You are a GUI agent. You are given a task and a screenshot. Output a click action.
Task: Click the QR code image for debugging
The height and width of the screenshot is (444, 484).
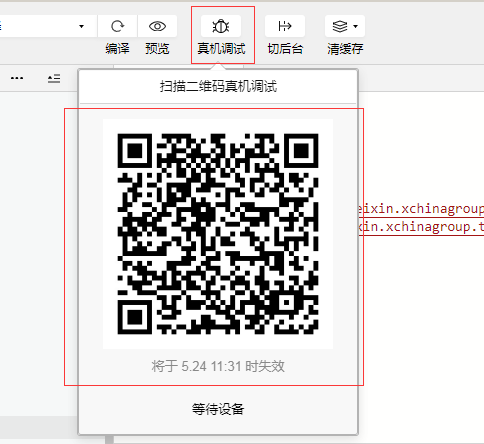click(218, 234)
